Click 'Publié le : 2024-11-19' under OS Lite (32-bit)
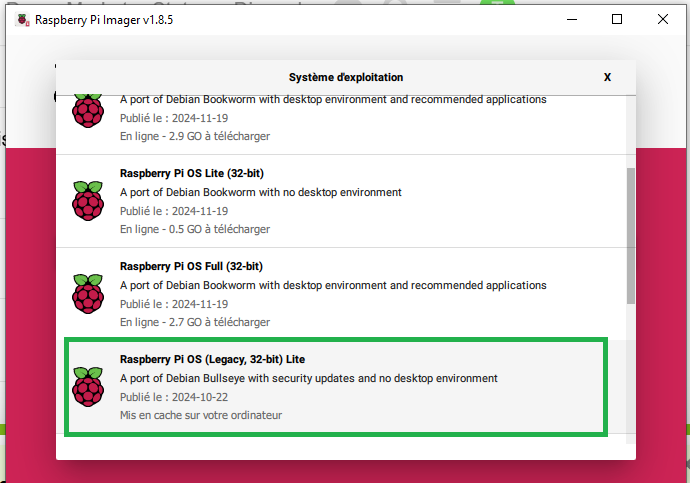This screenshot has height=483, width=690. (x=174, y=211)
